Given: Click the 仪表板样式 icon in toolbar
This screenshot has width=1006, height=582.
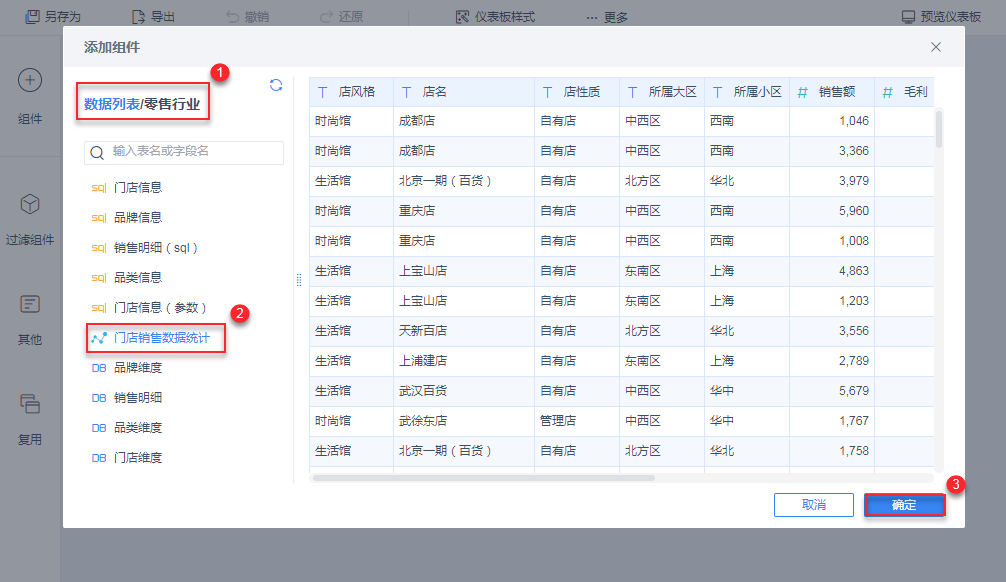Looking at the screenshot, I should coord(462,17).
